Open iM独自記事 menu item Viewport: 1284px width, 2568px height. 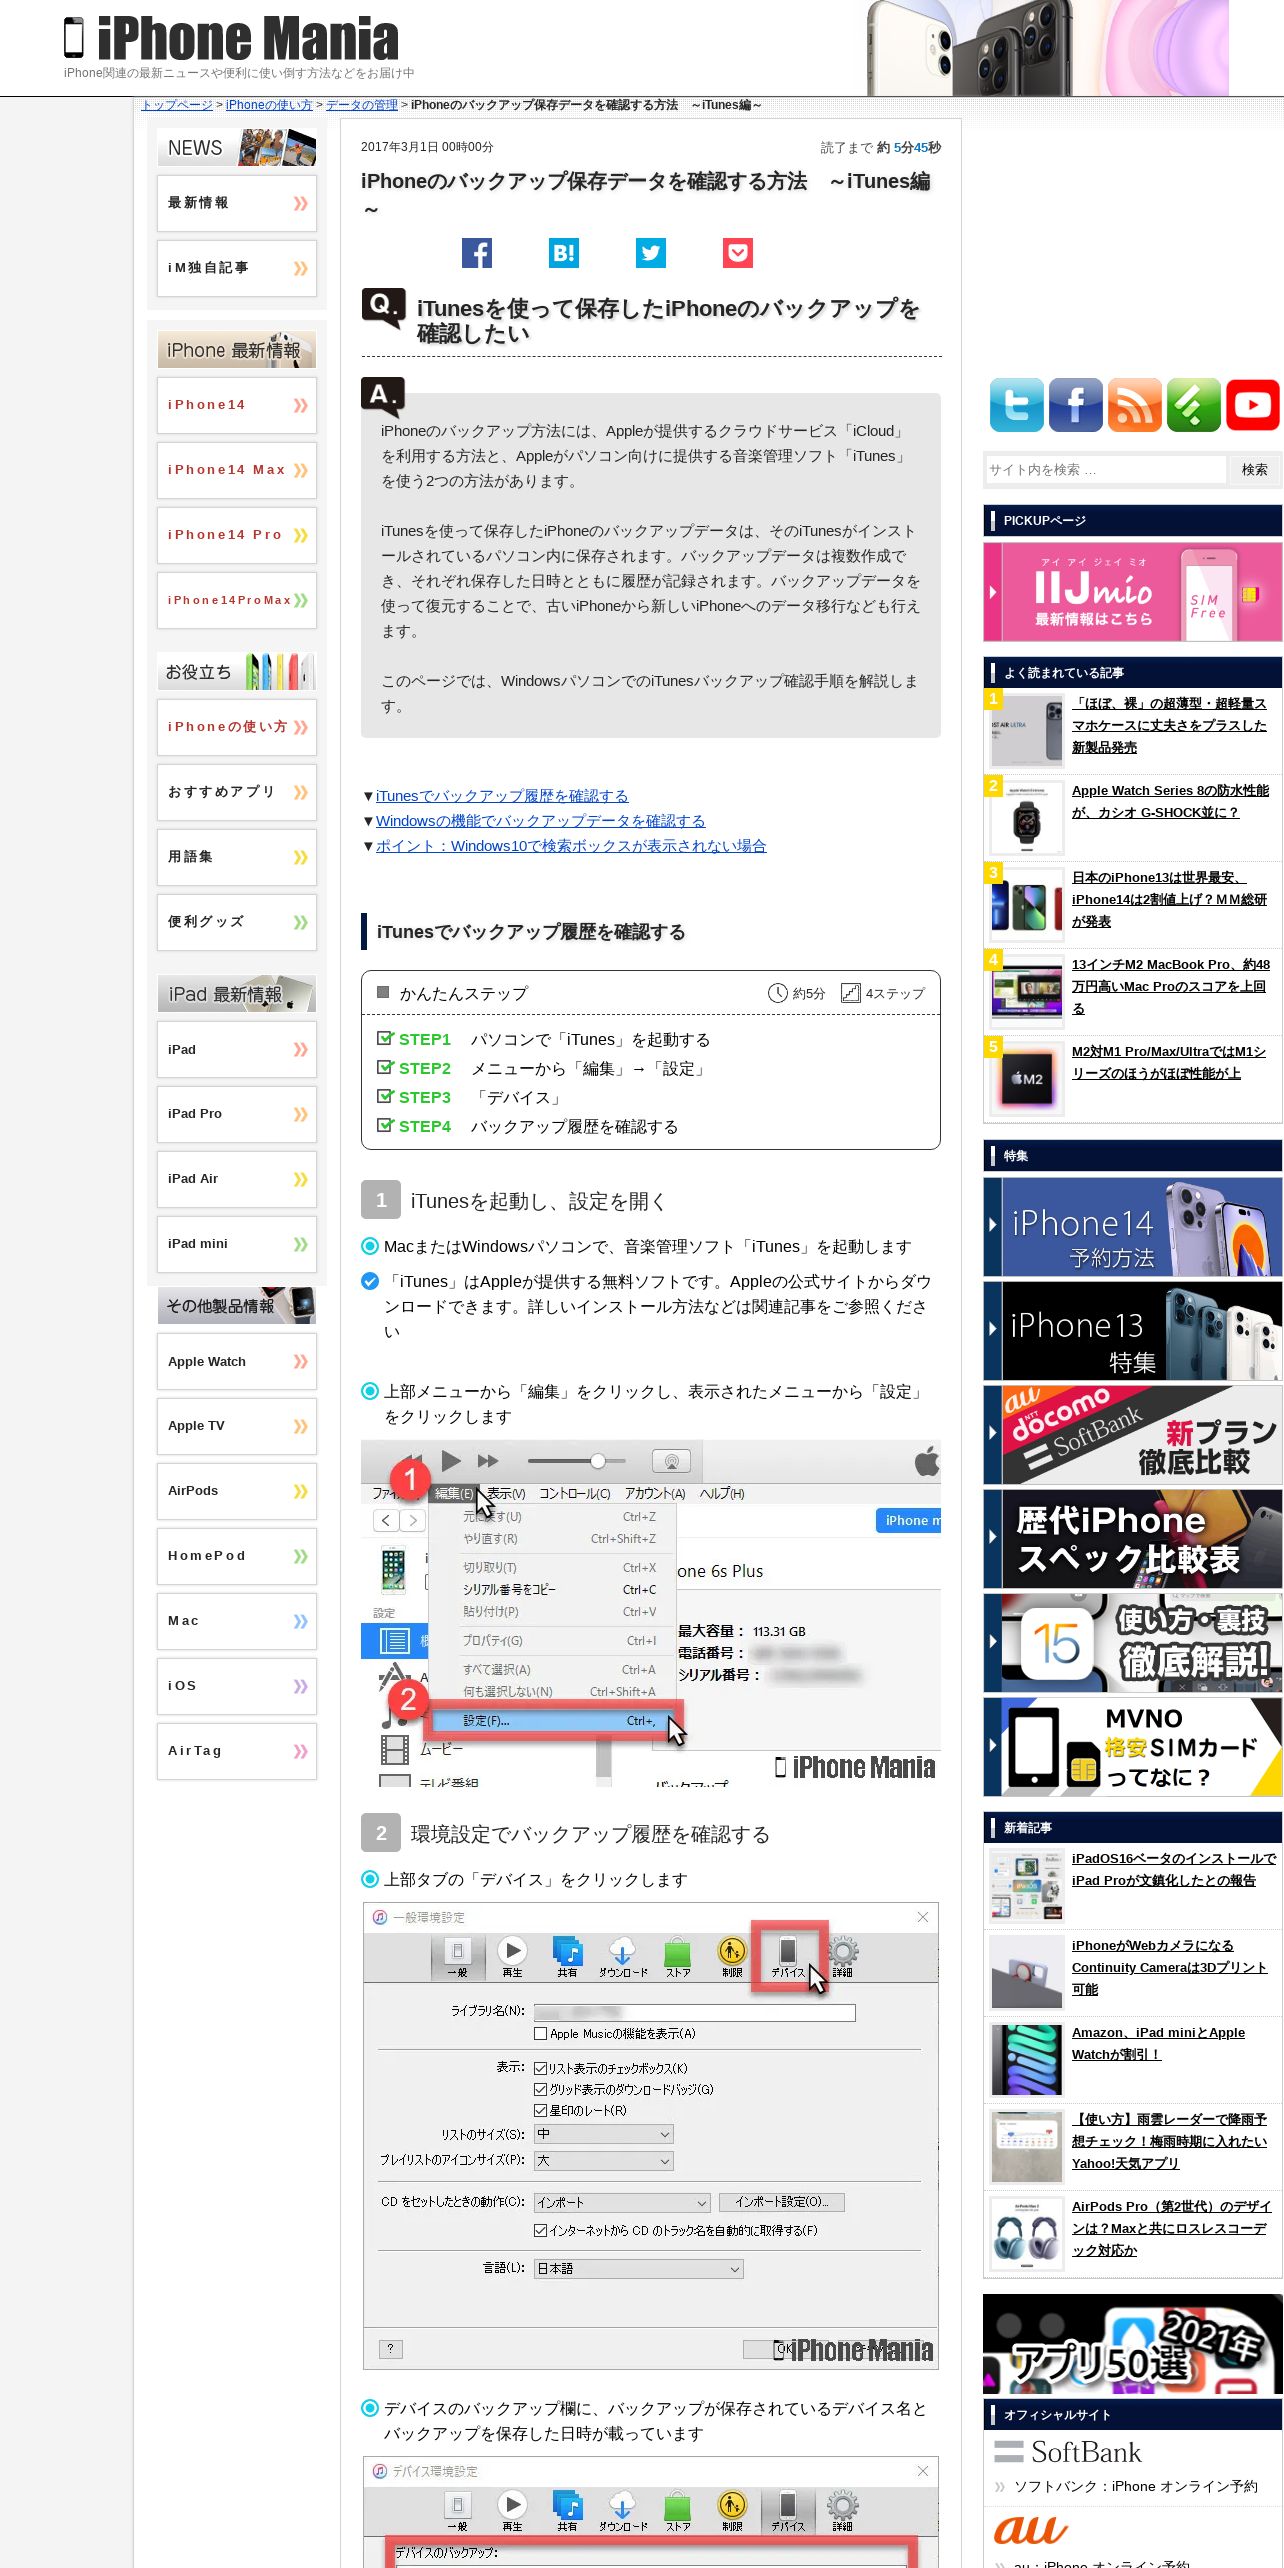[237, 268]
